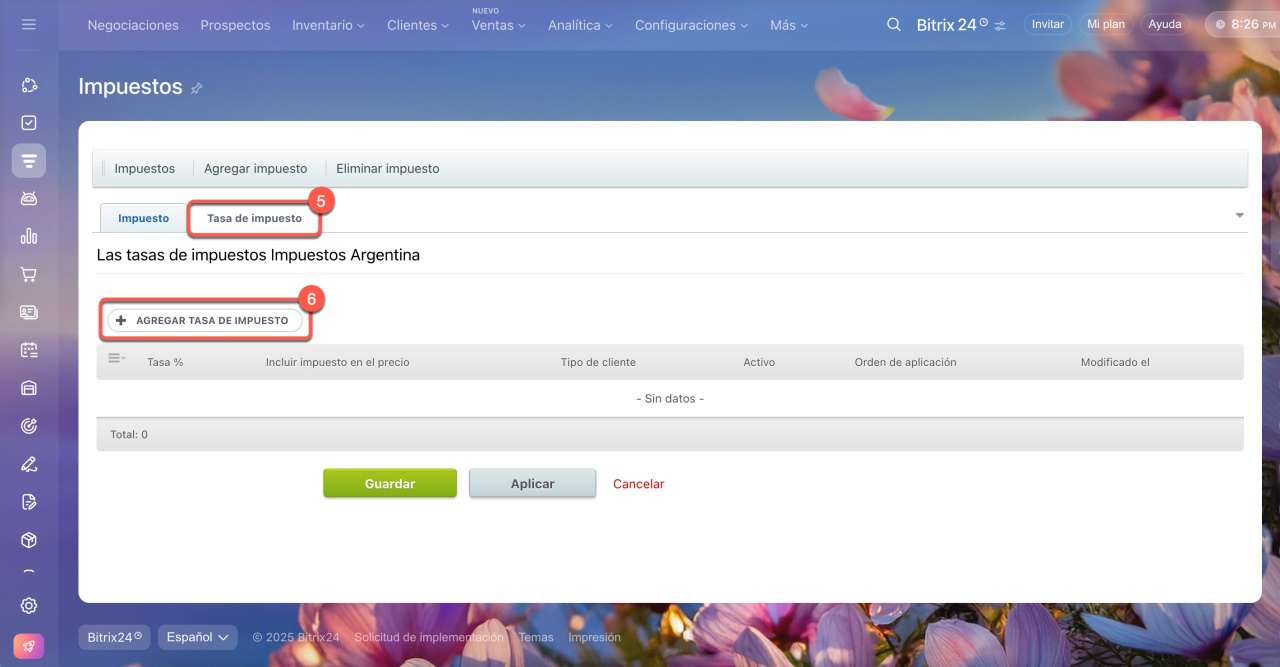
Task: Click the Cancelar link
Action: pos(638,484)
